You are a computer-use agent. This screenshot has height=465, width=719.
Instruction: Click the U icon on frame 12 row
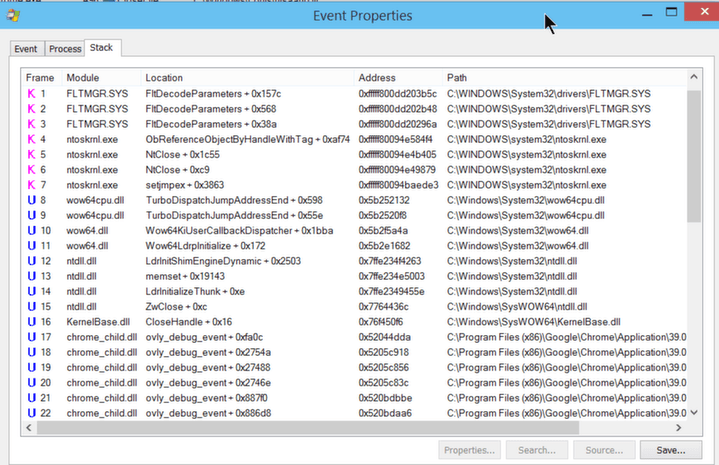[31, 261]
